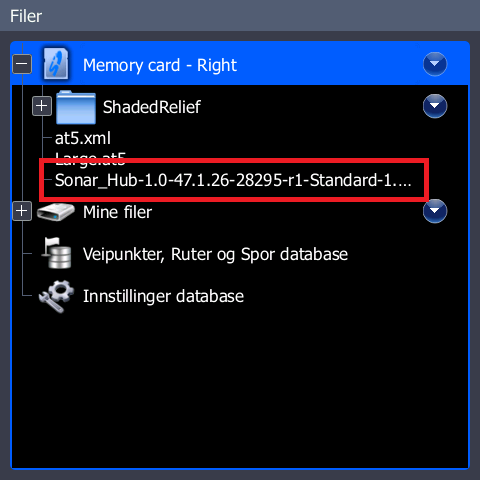Select the ShadedRelief folder name
This screenshot has width=480, height=480.
click(x=152, y=107)
